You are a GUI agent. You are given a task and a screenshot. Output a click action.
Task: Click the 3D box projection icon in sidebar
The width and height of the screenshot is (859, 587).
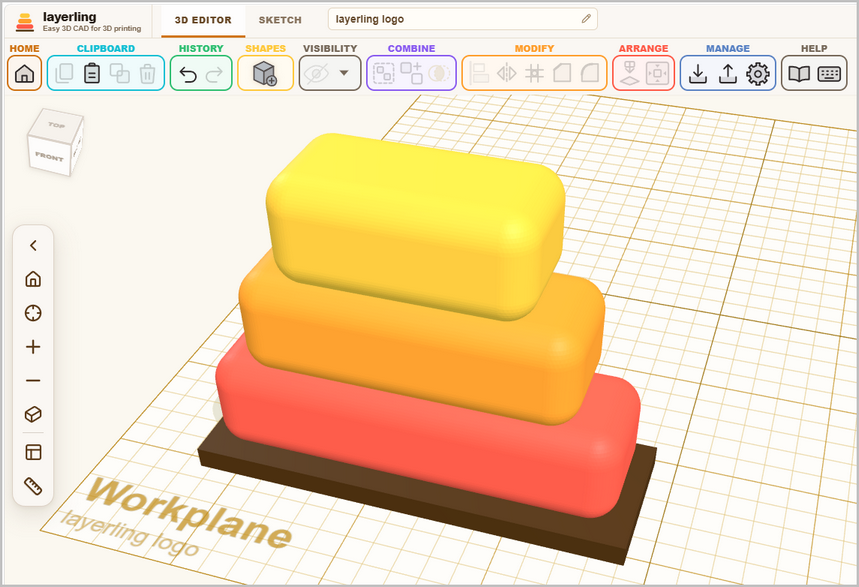33,414
